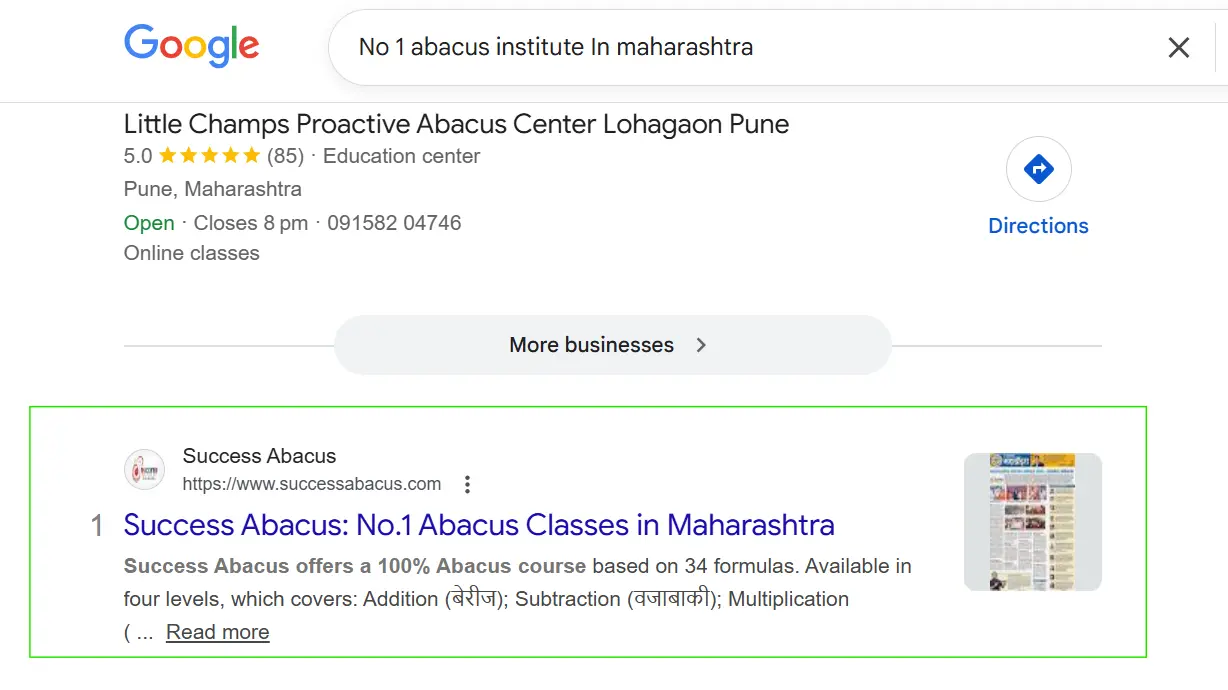The height and width of the screenshot is (690, 1228).
Task: Click the Success Abacus favicon
Action: 144,469
